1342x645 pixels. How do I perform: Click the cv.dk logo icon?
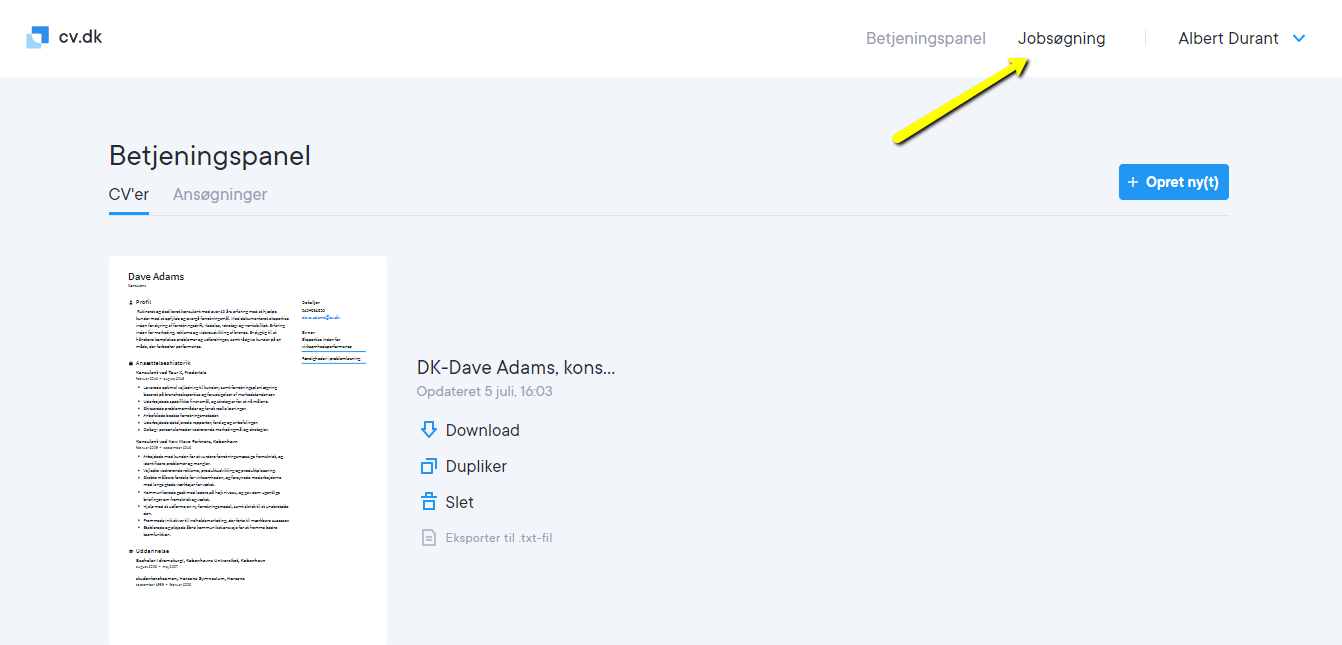coord(37,38)
